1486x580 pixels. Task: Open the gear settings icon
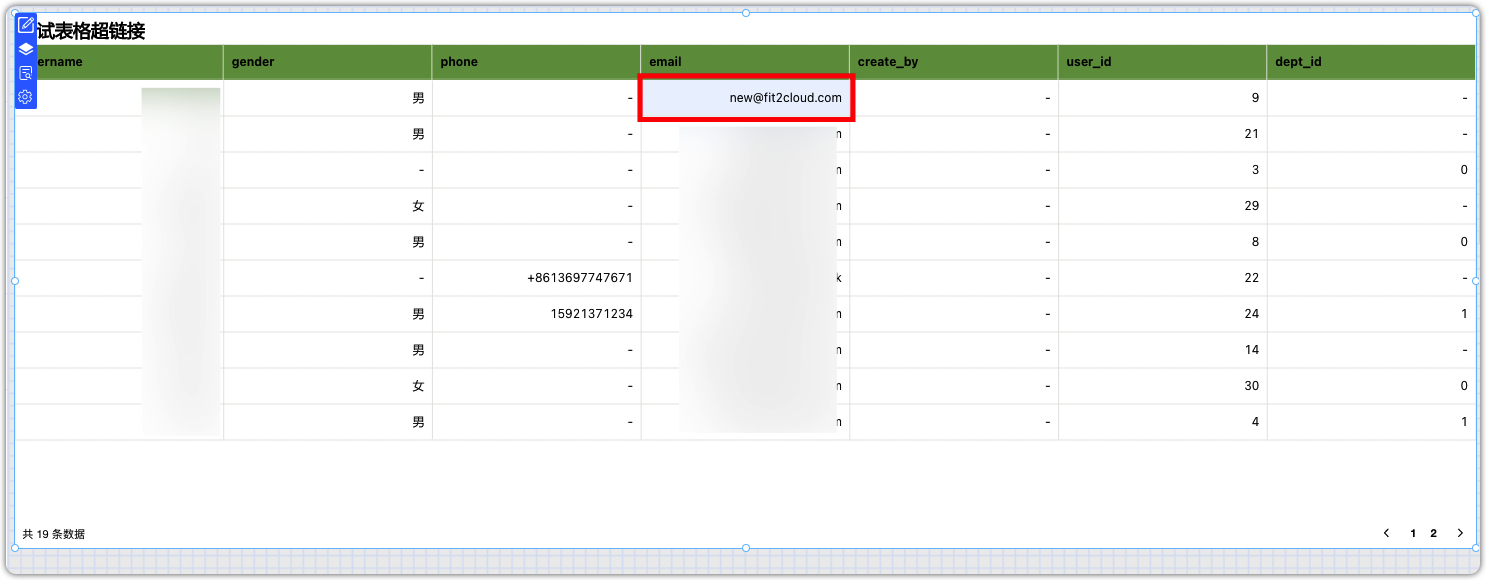pyautogui.click(x=26, y=97)
